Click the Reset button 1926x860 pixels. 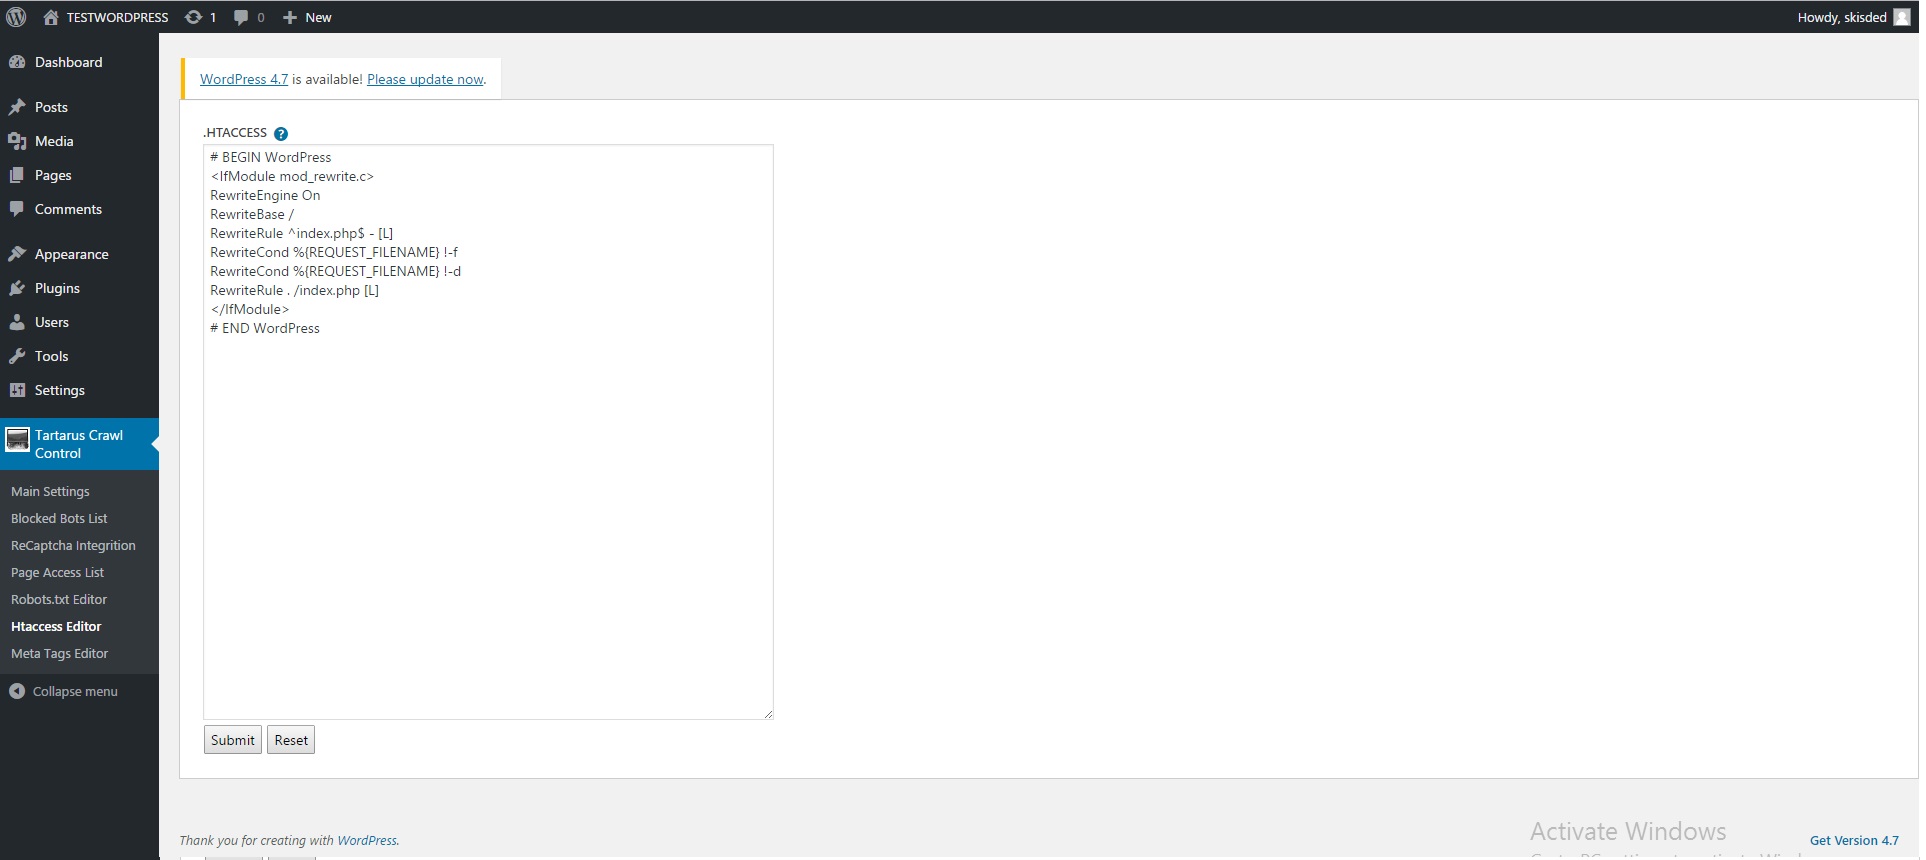(x=291, y=740)
